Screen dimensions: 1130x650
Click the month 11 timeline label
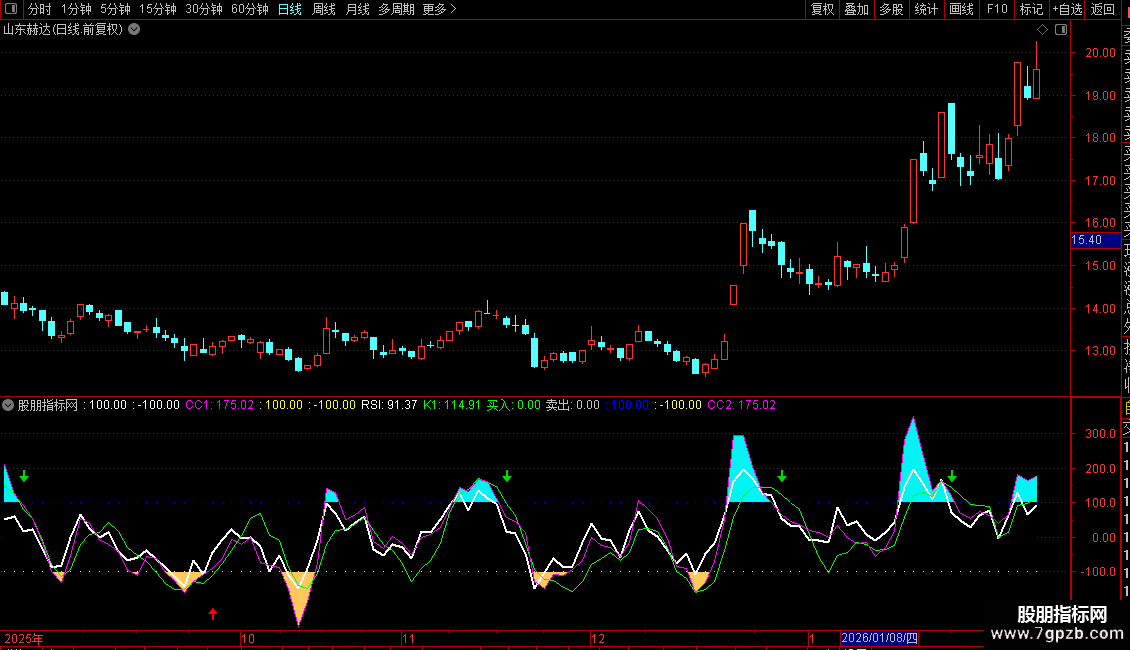[409, 638]
